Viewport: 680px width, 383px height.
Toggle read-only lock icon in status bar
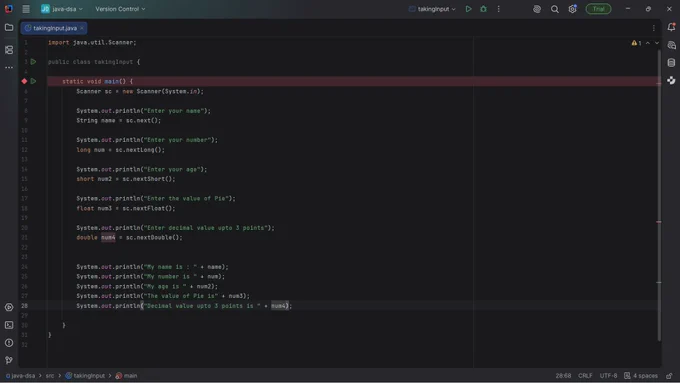(670, 376)
